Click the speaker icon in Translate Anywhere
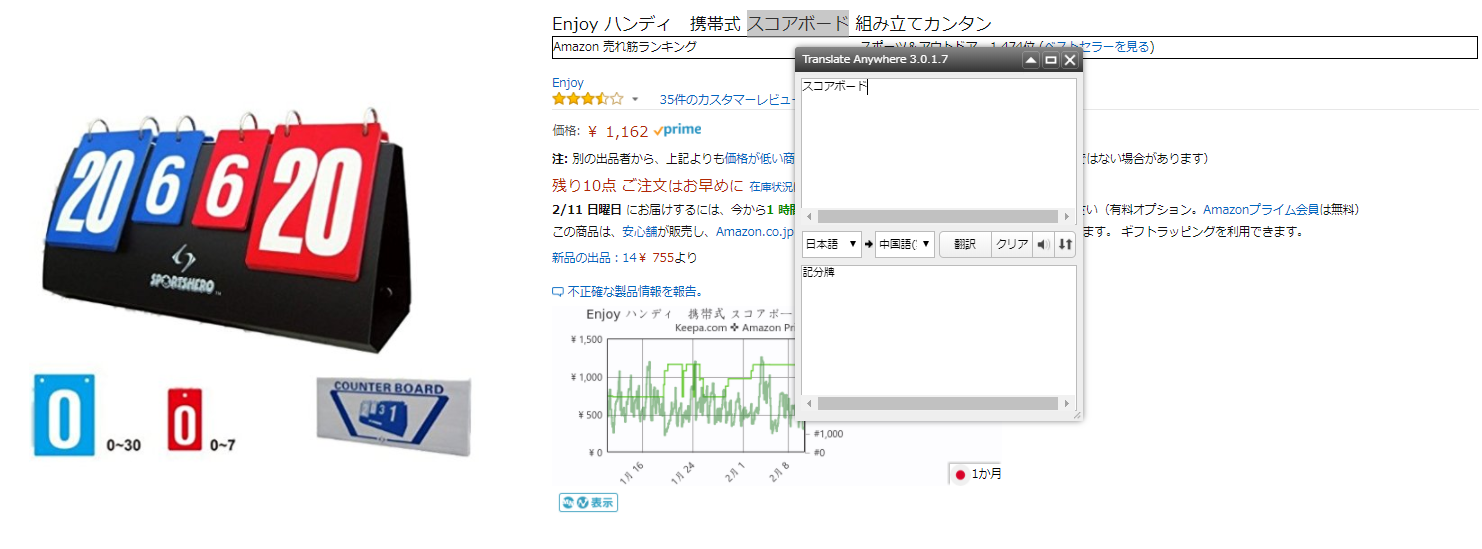1482x549 pixels. point(1043,244)
